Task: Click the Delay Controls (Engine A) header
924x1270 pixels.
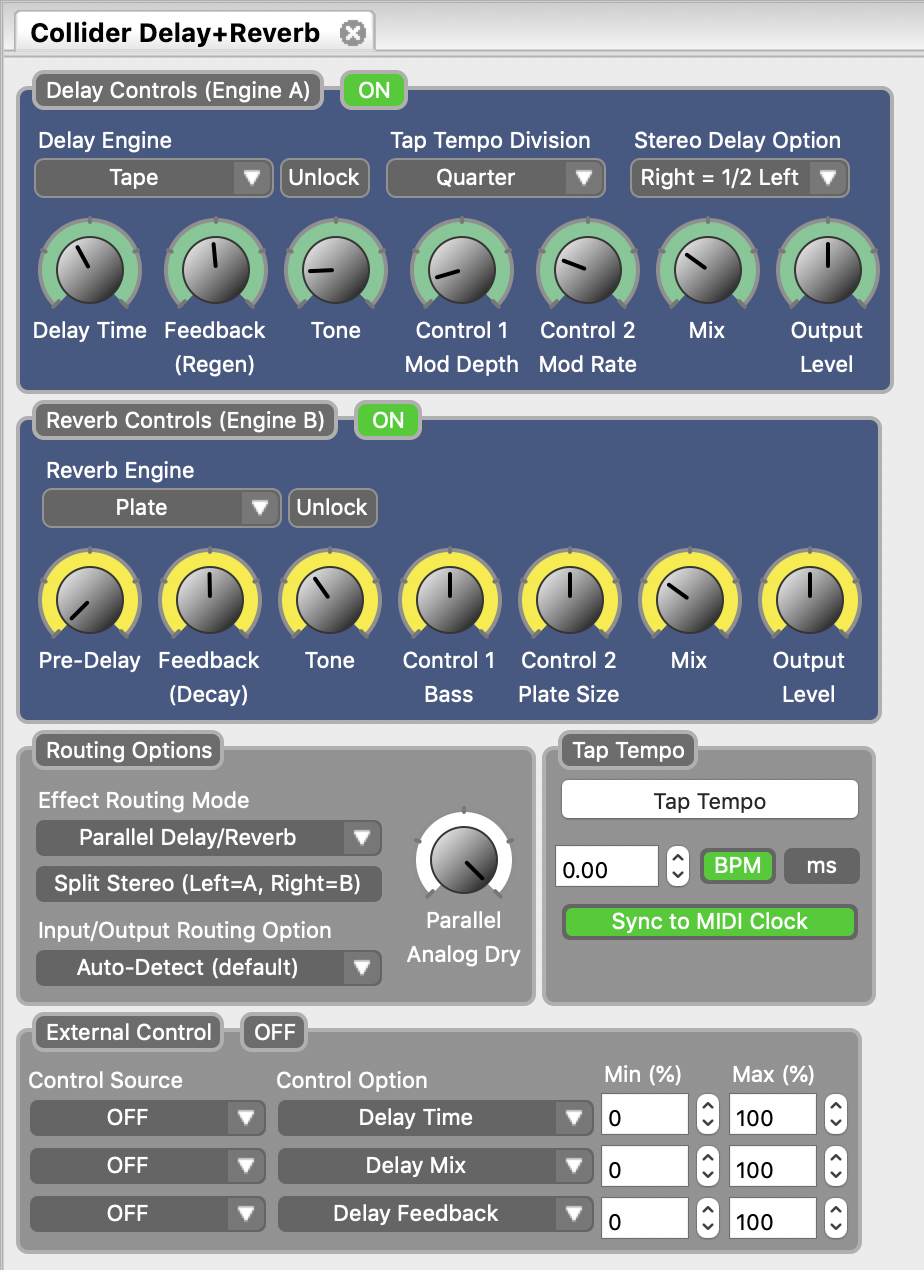Action: pyautogui.click(x=178, y=90)
